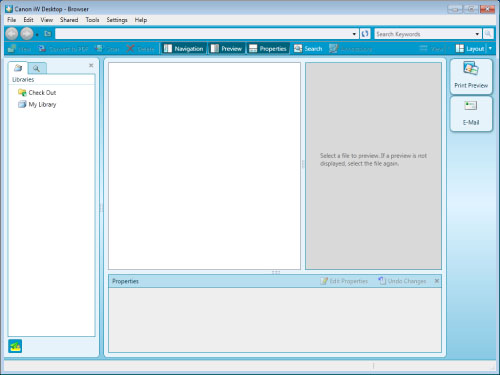Viewport: 500px width, 375px height.
Task: Open the Settings menu
Action: coord(117,20)
